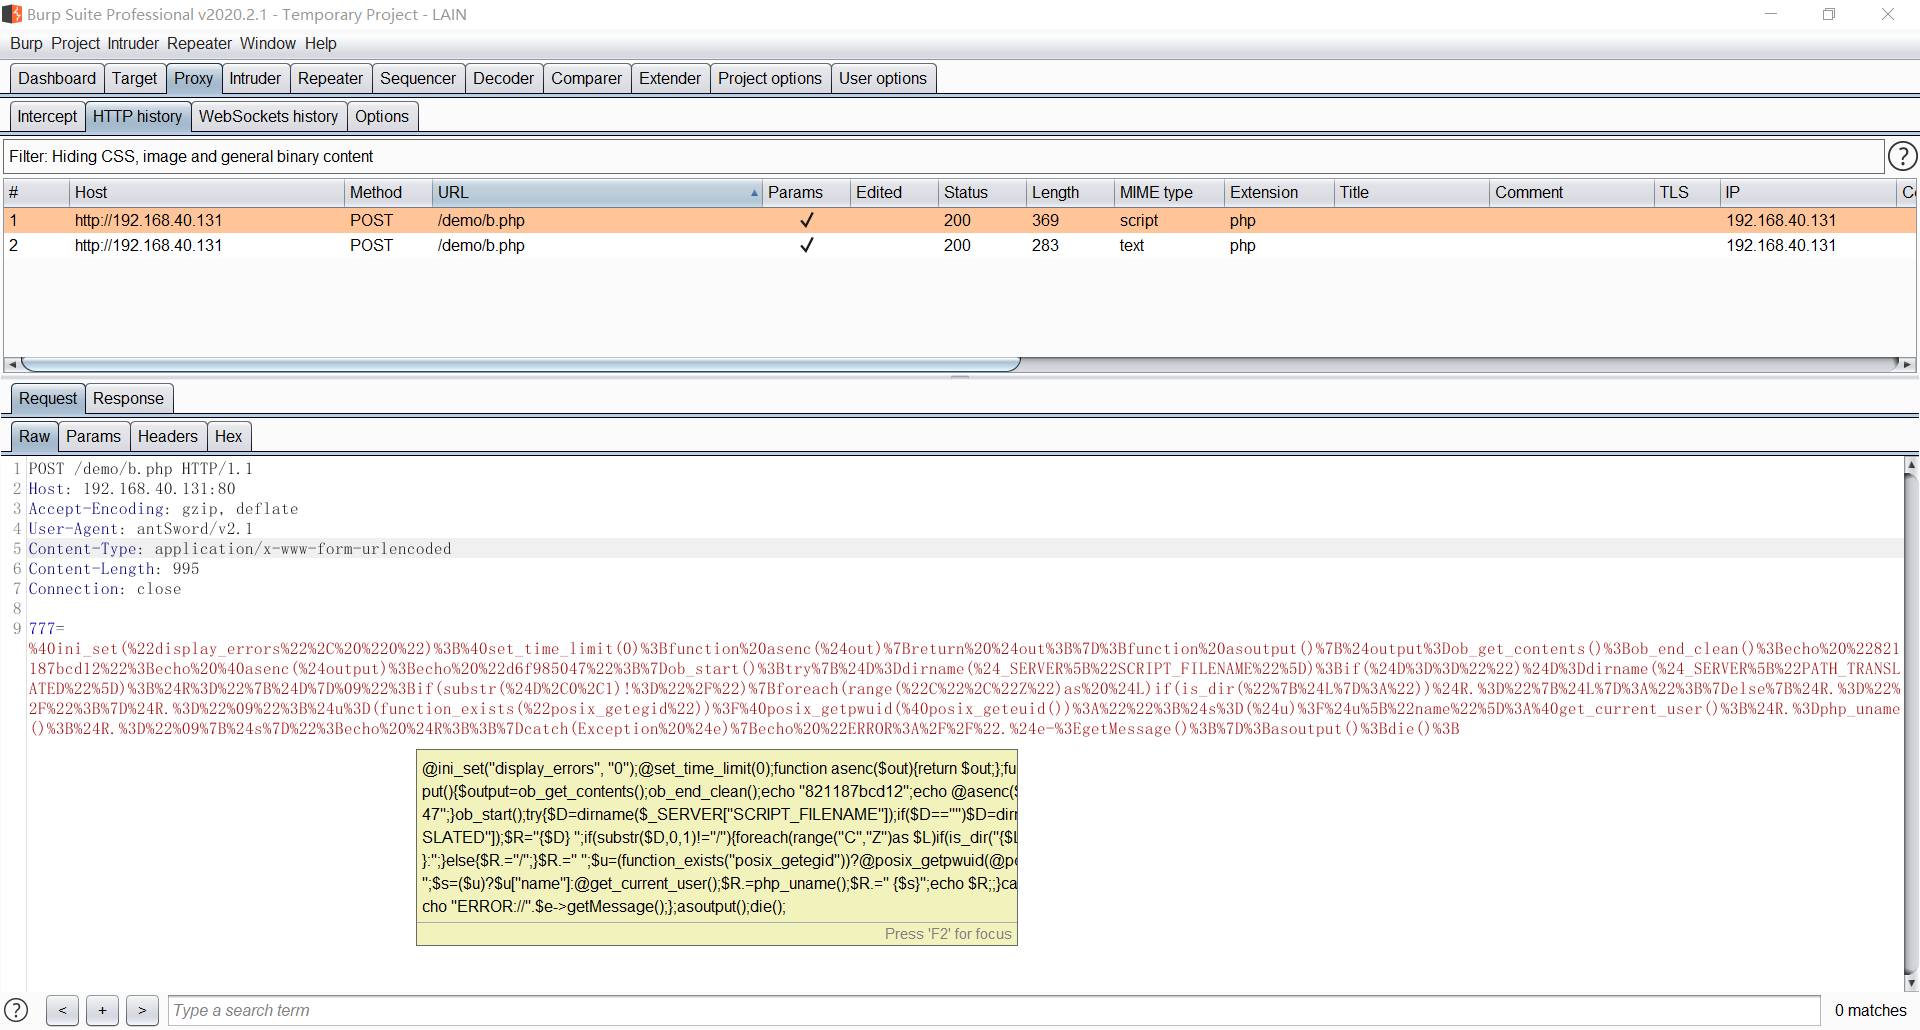1920x1030 pixels.
Task: Select history row 2 with length 283
Action: click(x=960, y=245)
